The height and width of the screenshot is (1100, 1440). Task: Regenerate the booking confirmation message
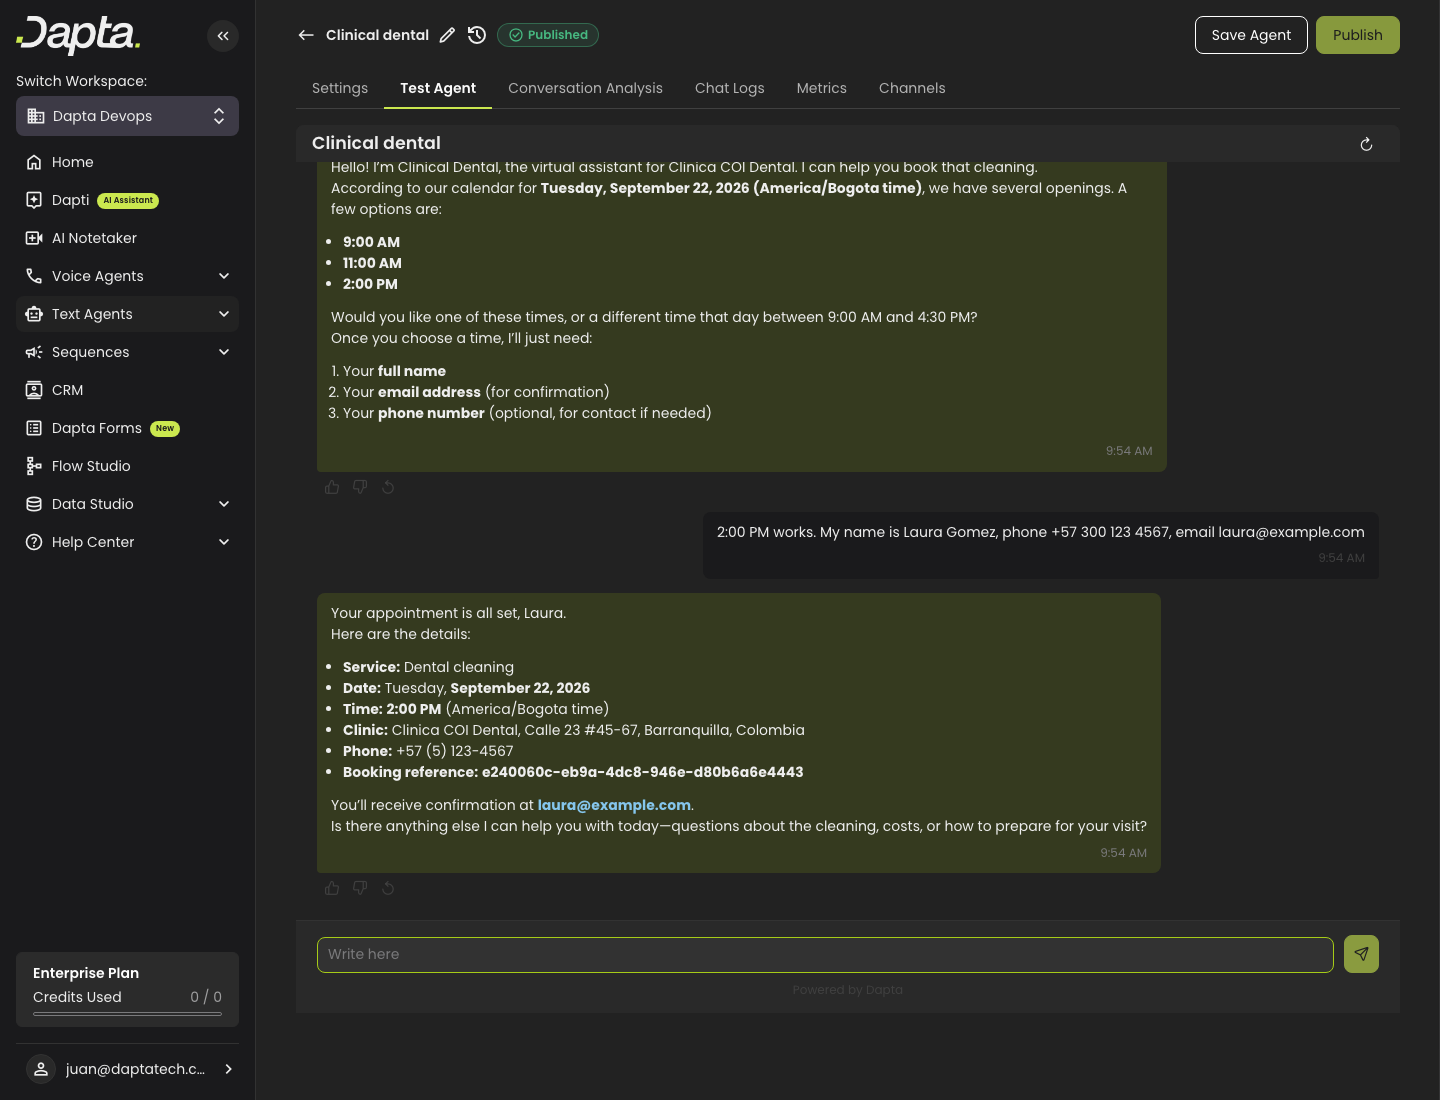click(388, 888)
